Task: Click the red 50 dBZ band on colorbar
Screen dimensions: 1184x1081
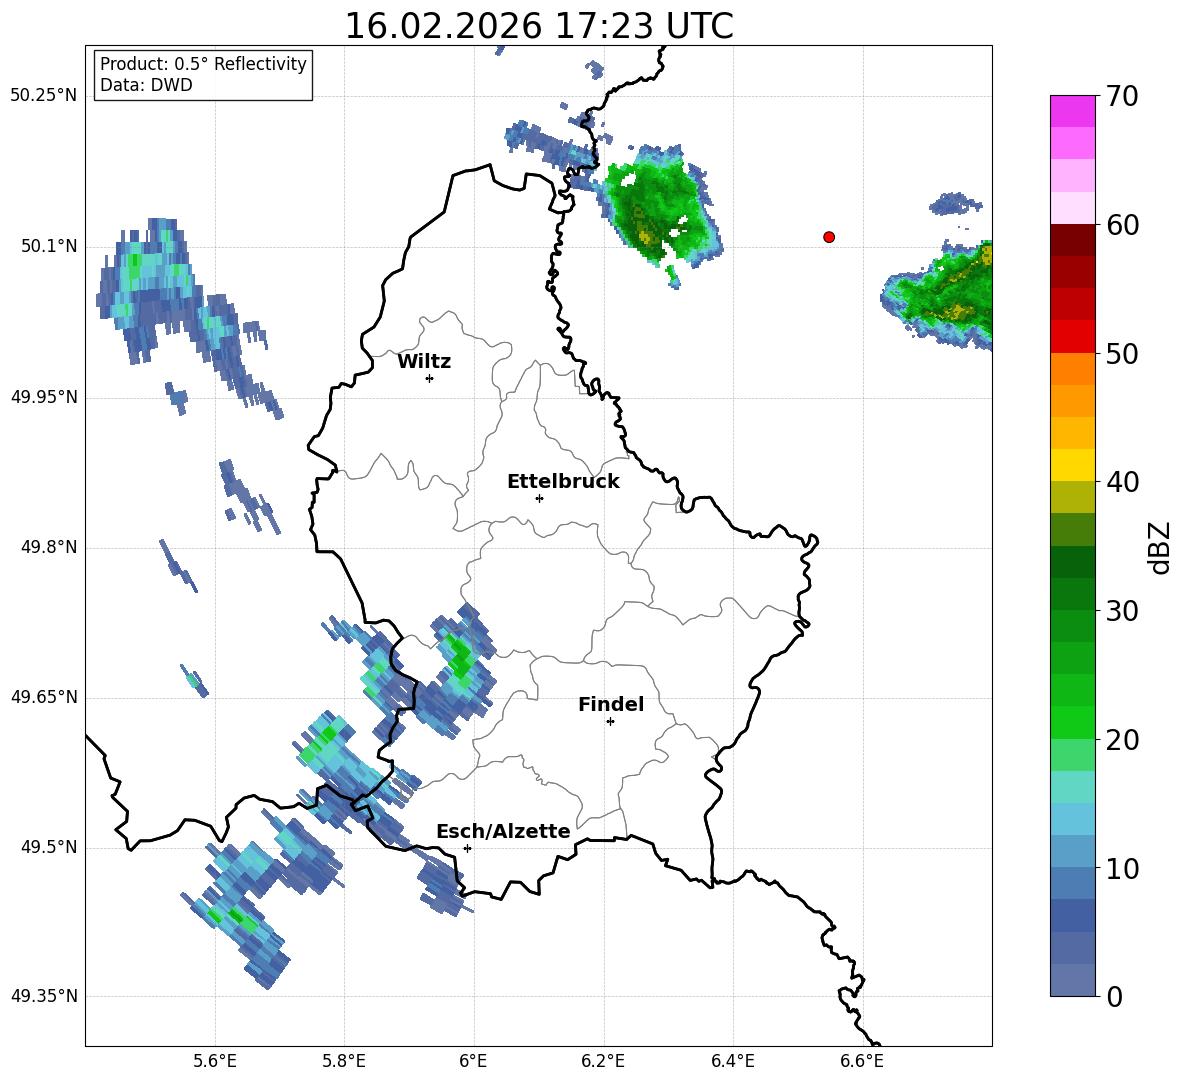Action: coord(1072,337)
